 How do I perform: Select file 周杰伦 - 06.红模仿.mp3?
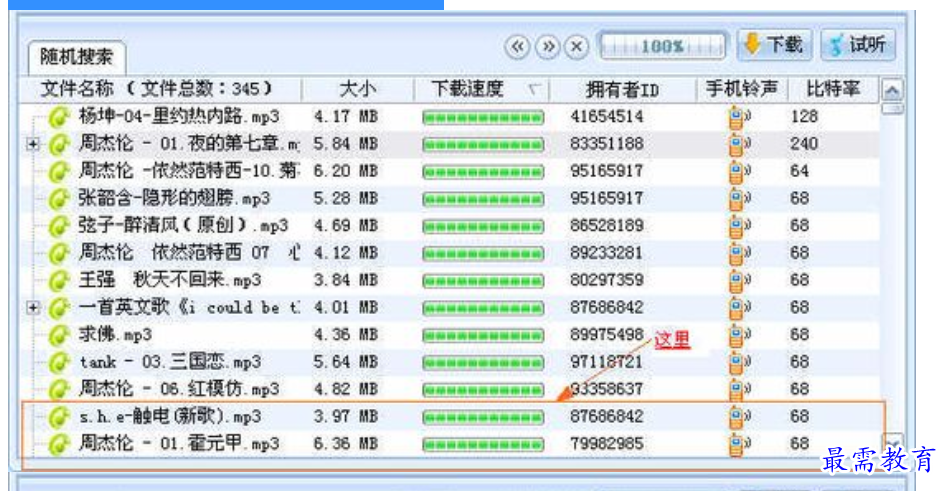179,389
